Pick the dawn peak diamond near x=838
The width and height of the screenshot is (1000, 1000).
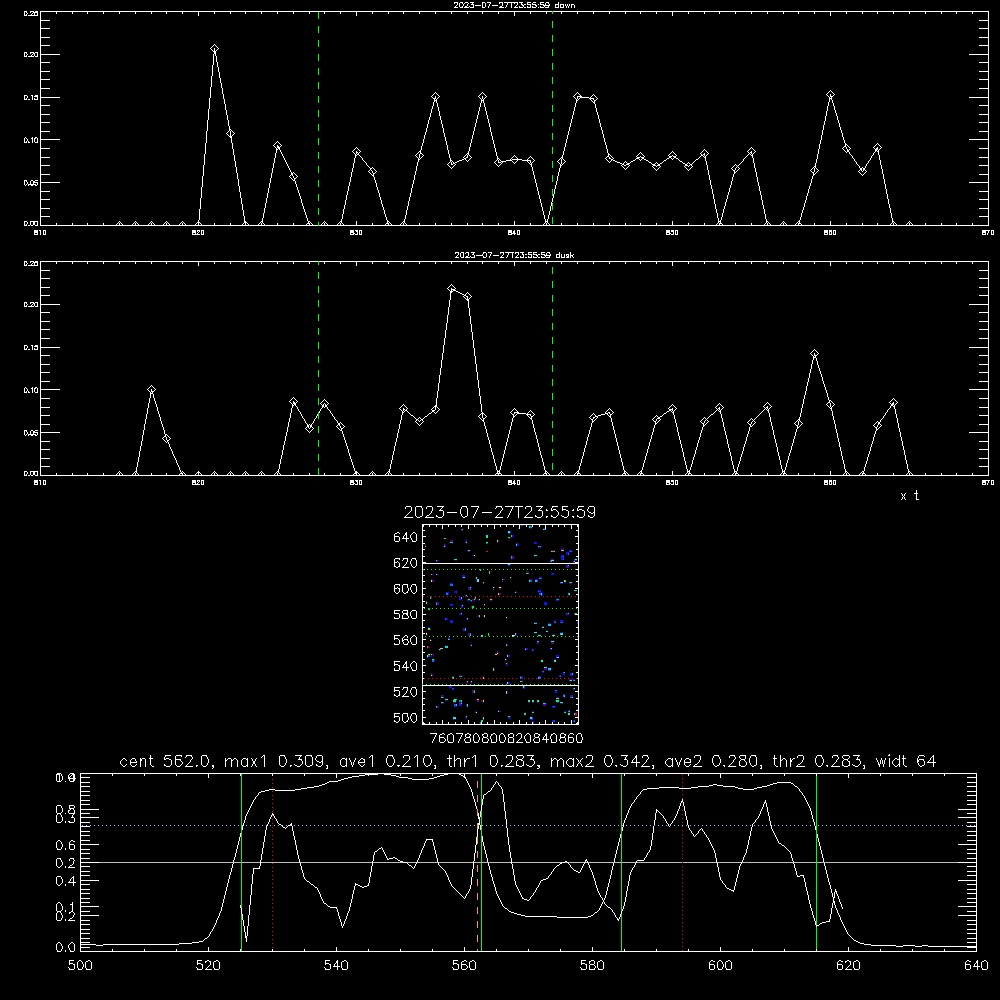483,97
